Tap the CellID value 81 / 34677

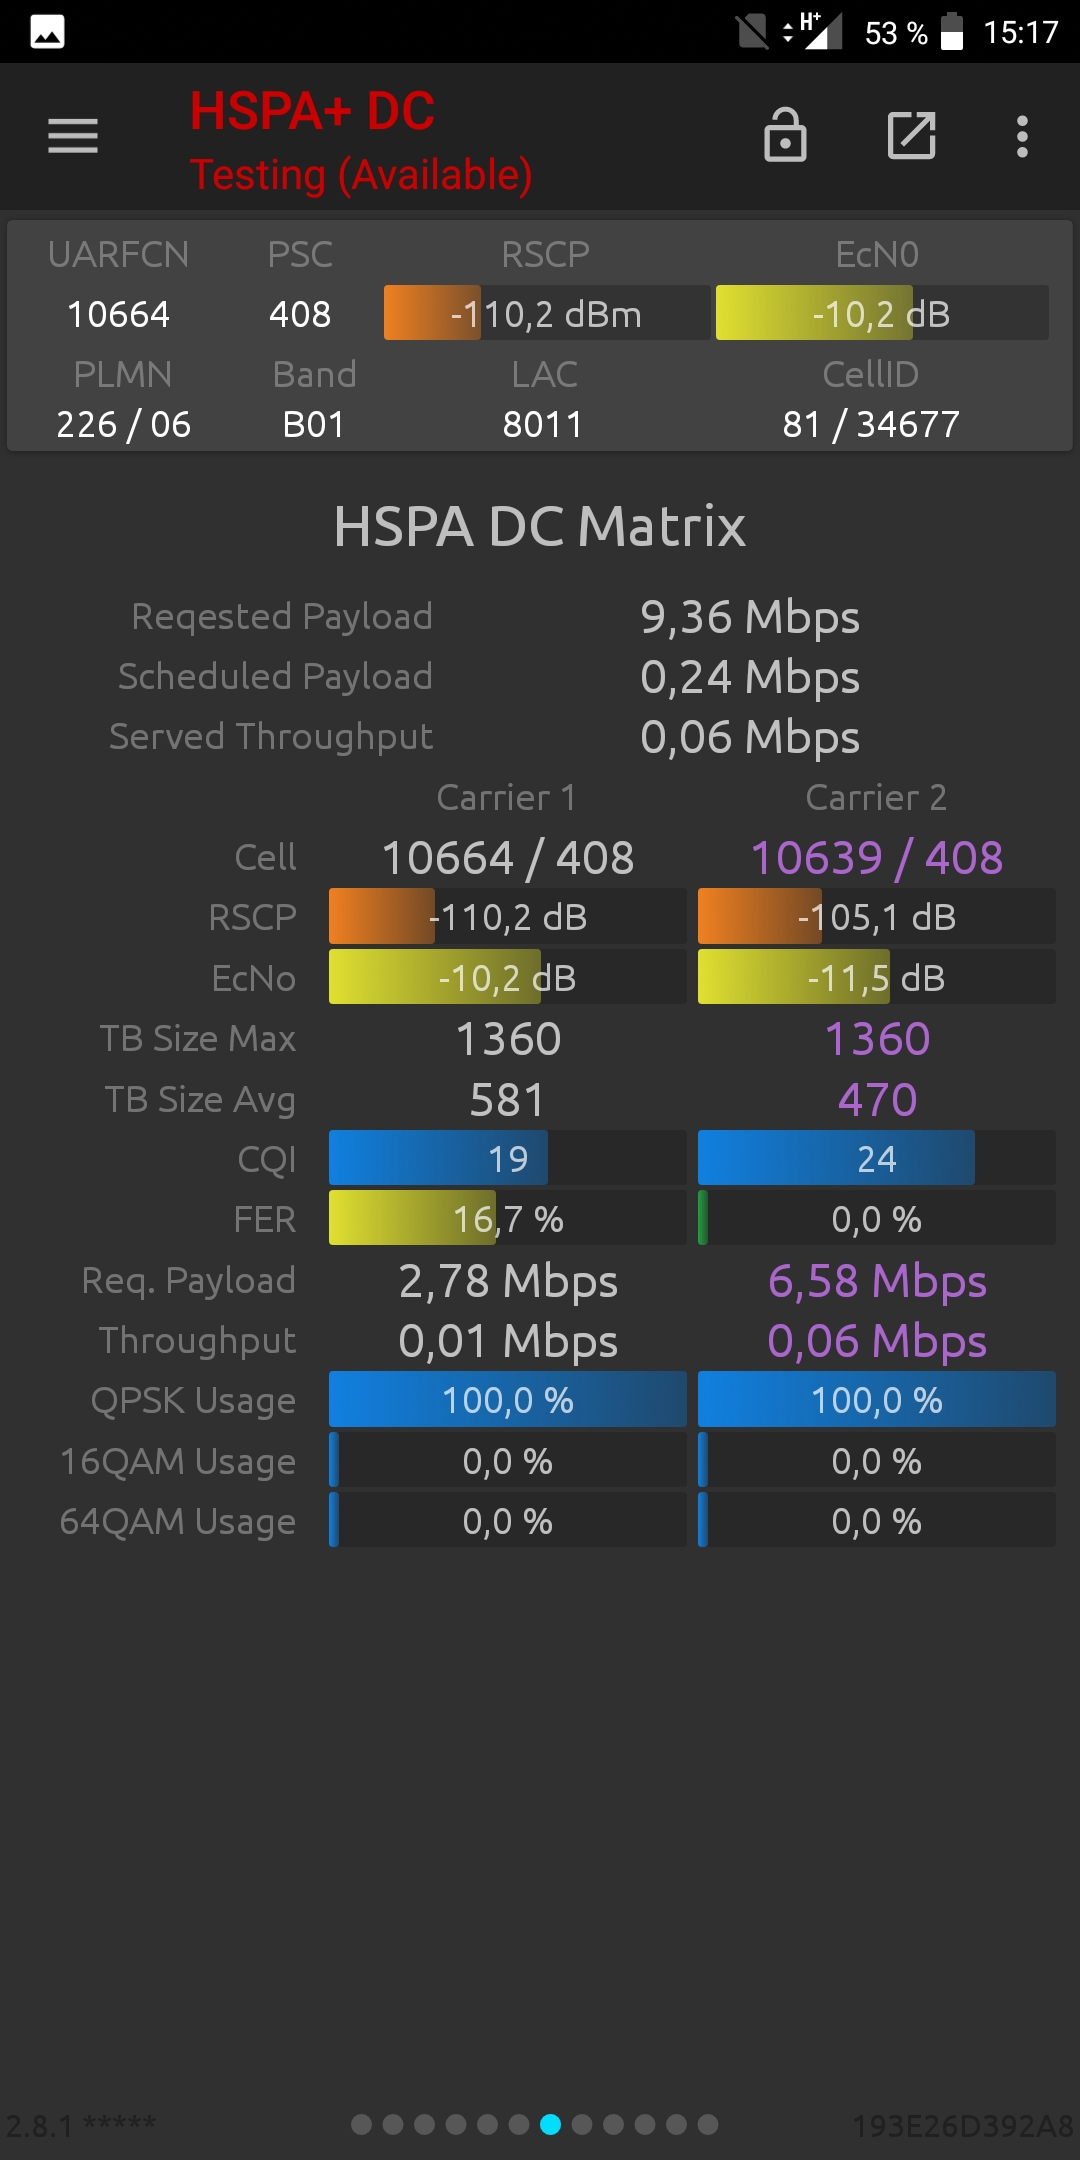(x=871, y=424)
